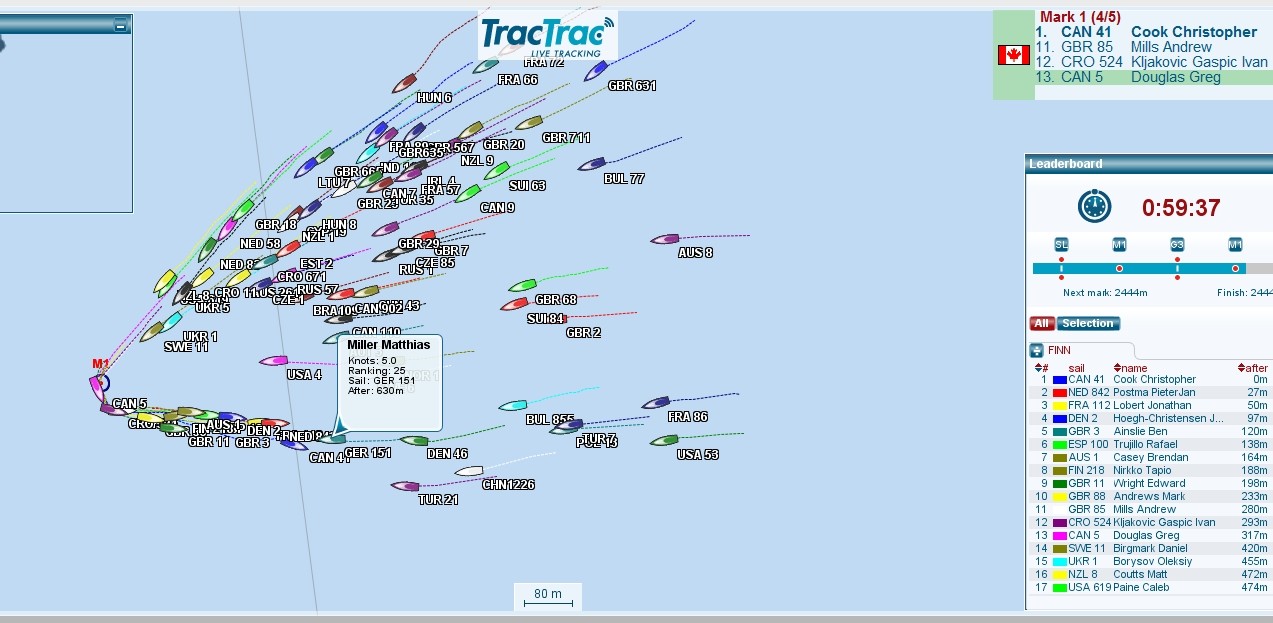The height and width of the screenshot is (623, 1273).
Task: Click the GBR 631 boat marker
Action: (x=596, y=71)
